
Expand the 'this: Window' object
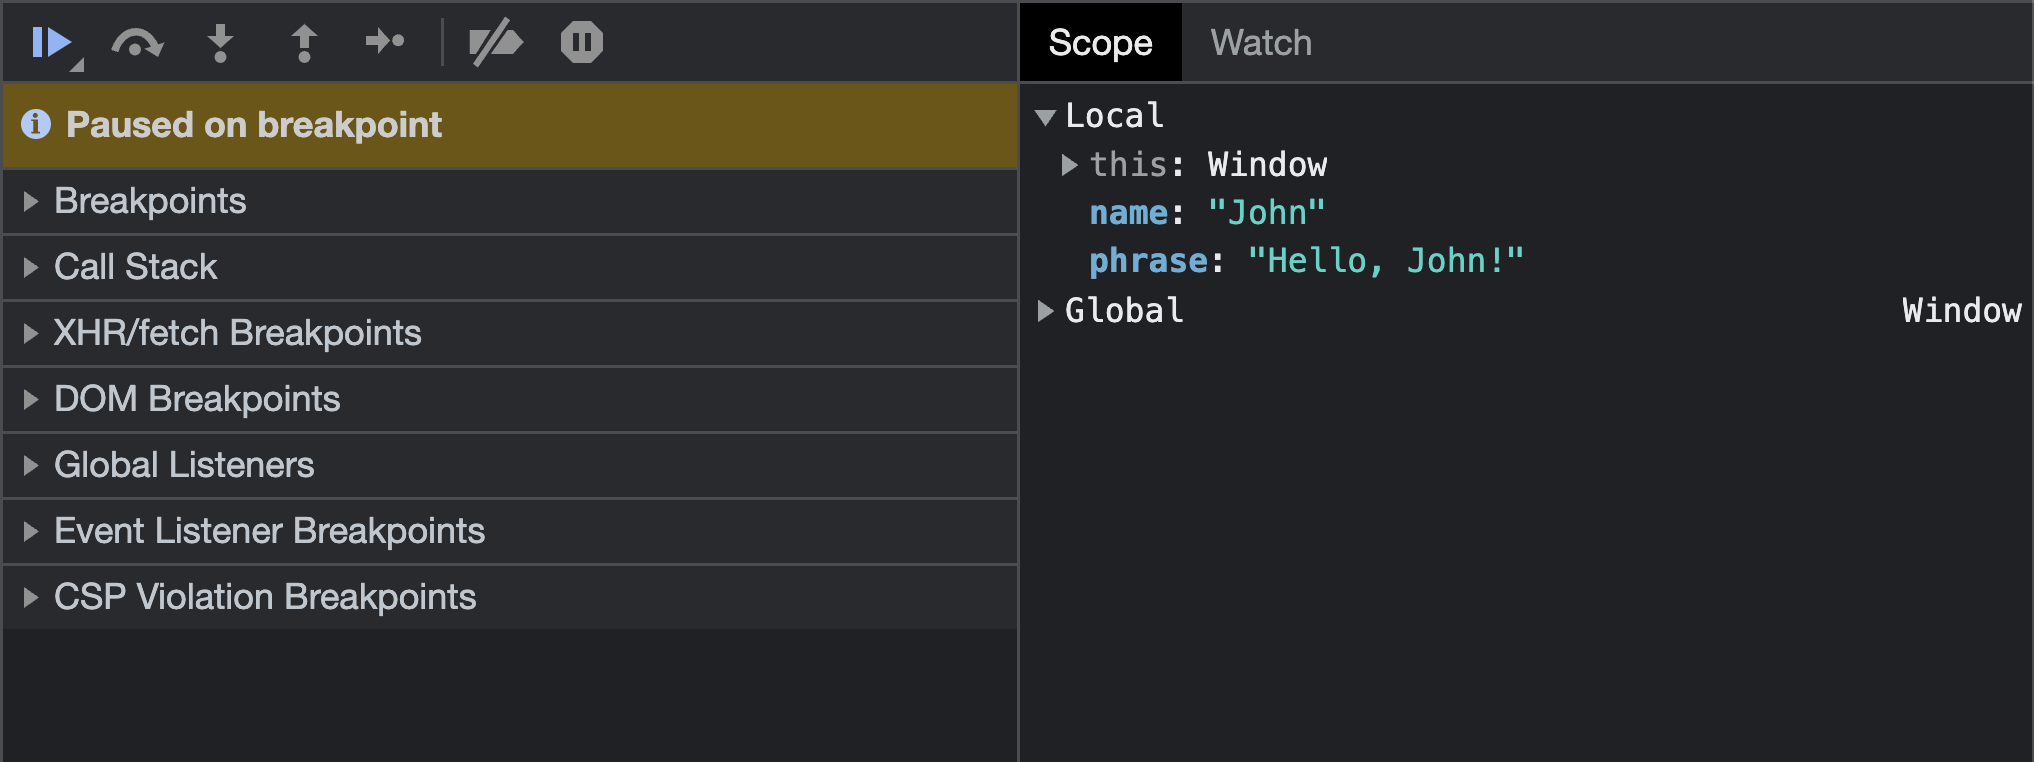1070,165
